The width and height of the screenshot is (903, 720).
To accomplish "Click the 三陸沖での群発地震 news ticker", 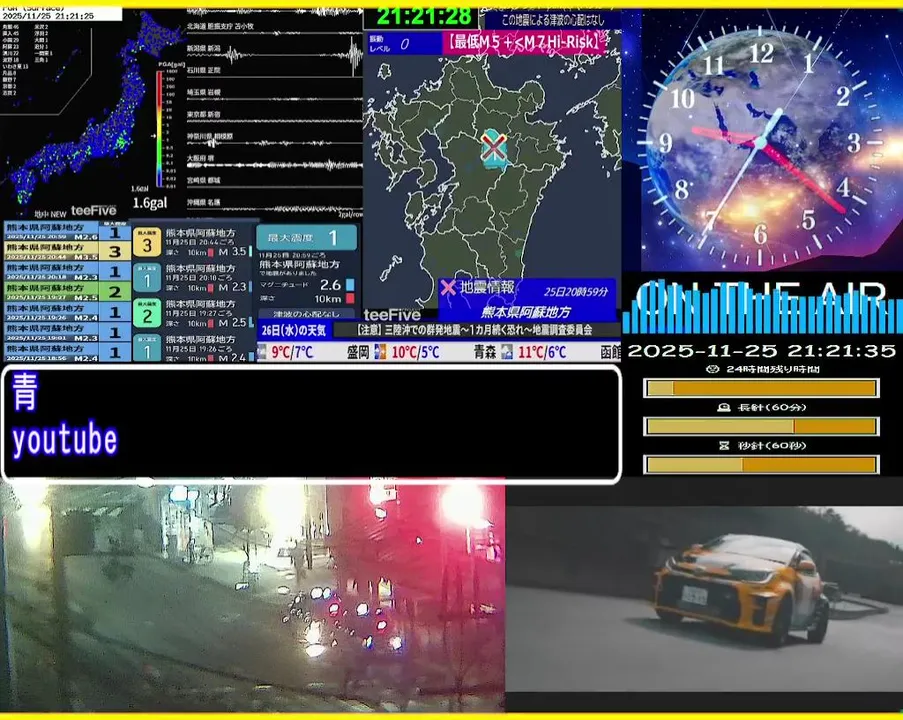I will point(474,330).
